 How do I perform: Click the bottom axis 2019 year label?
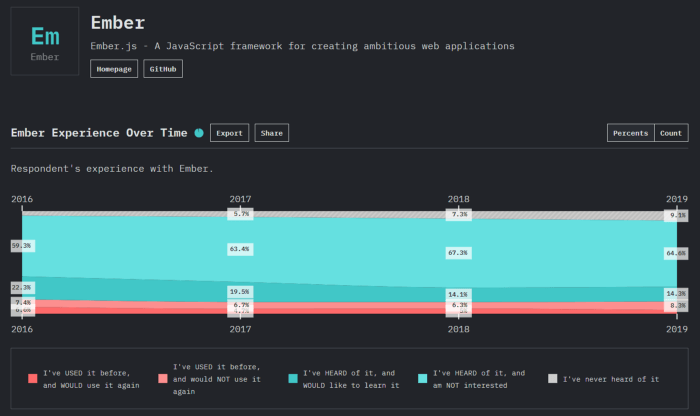coord(677,329)
